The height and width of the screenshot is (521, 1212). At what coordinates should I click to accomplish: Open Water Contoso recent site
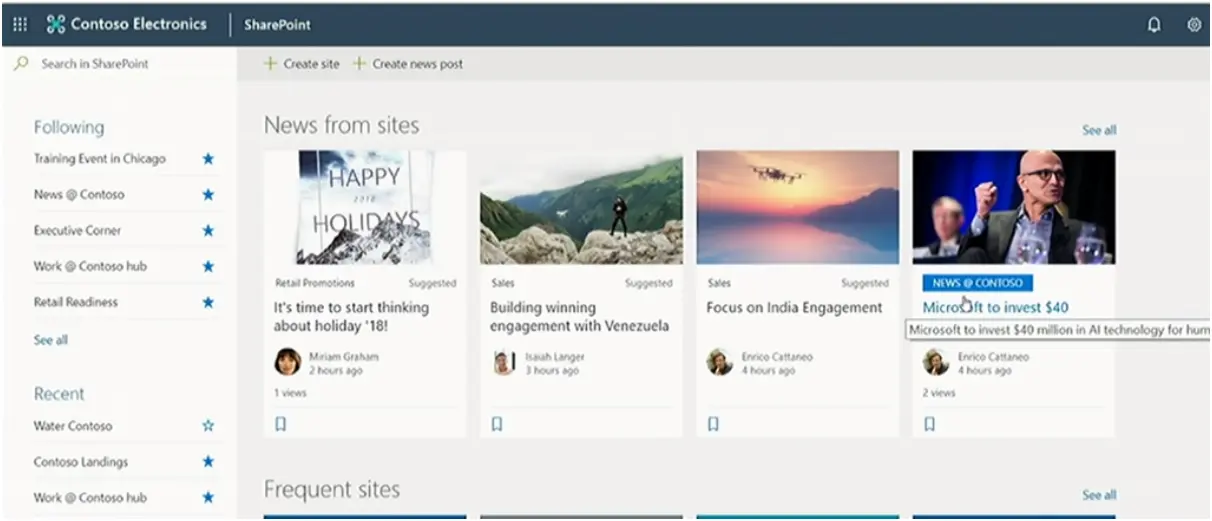click(x=73, y=426)
